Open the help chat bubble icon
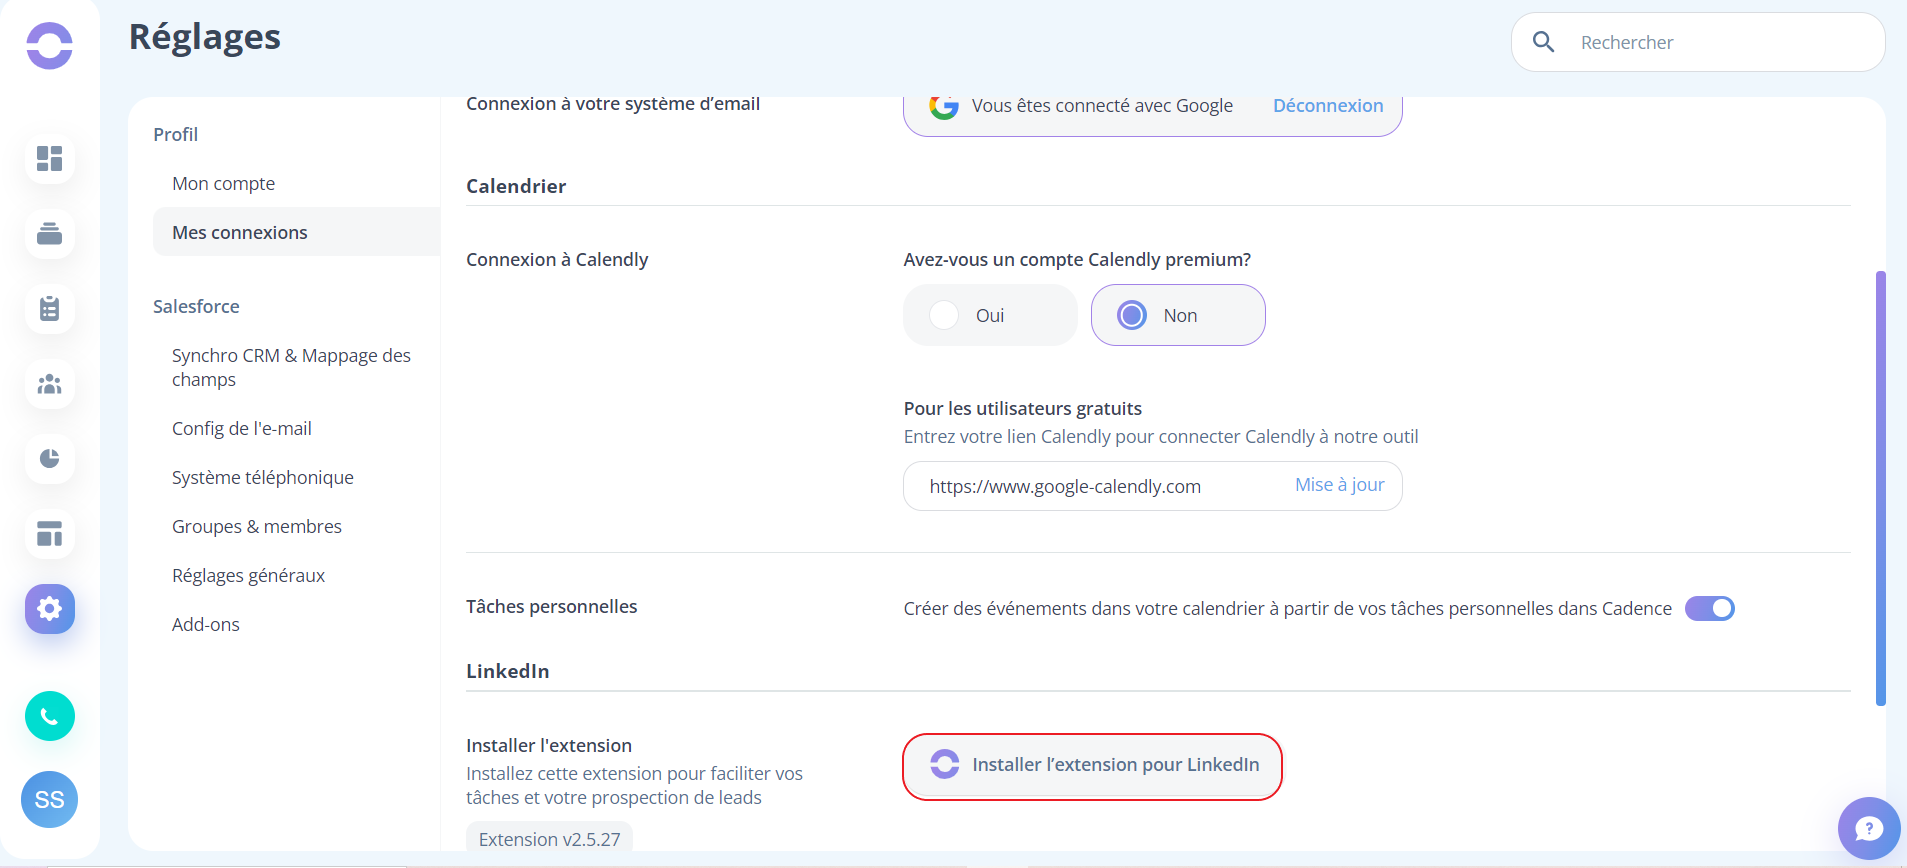Screen dimensions: 1907x868 [x=1868, y=828]
